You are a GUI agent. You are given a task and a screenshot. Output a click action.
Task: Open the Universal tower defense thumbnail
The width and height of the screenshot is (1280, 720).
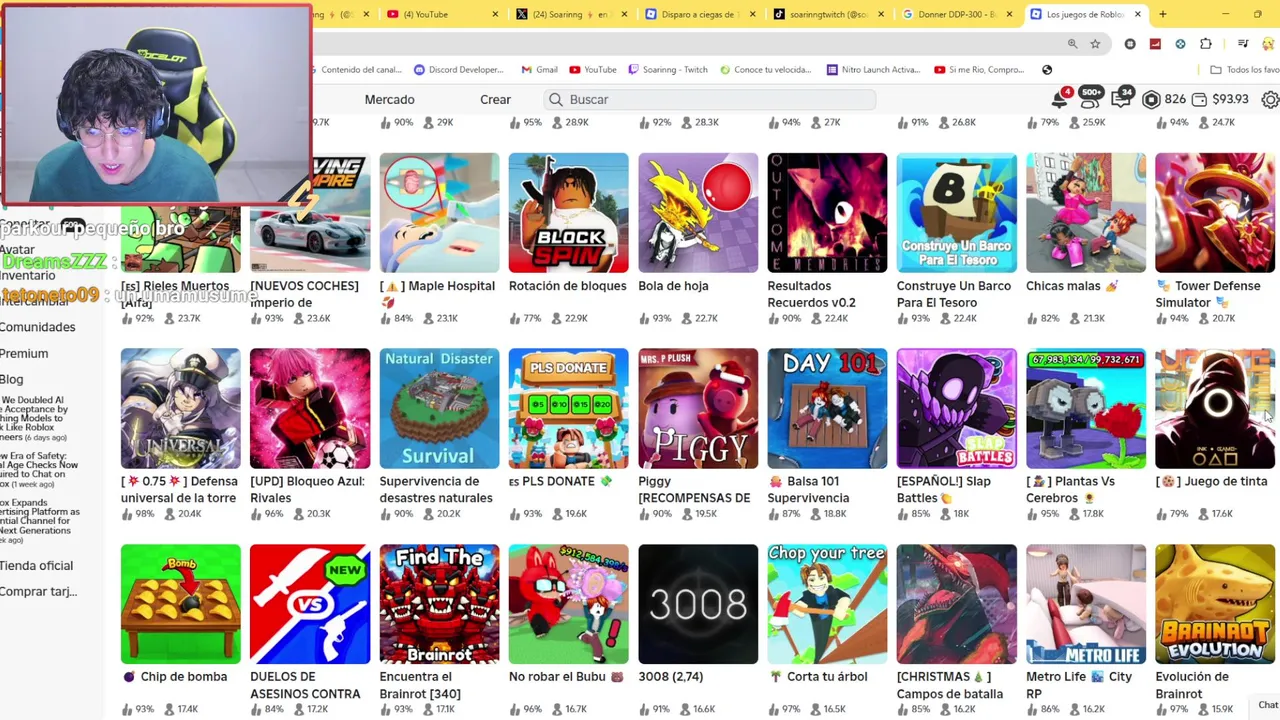coord(180,408)
